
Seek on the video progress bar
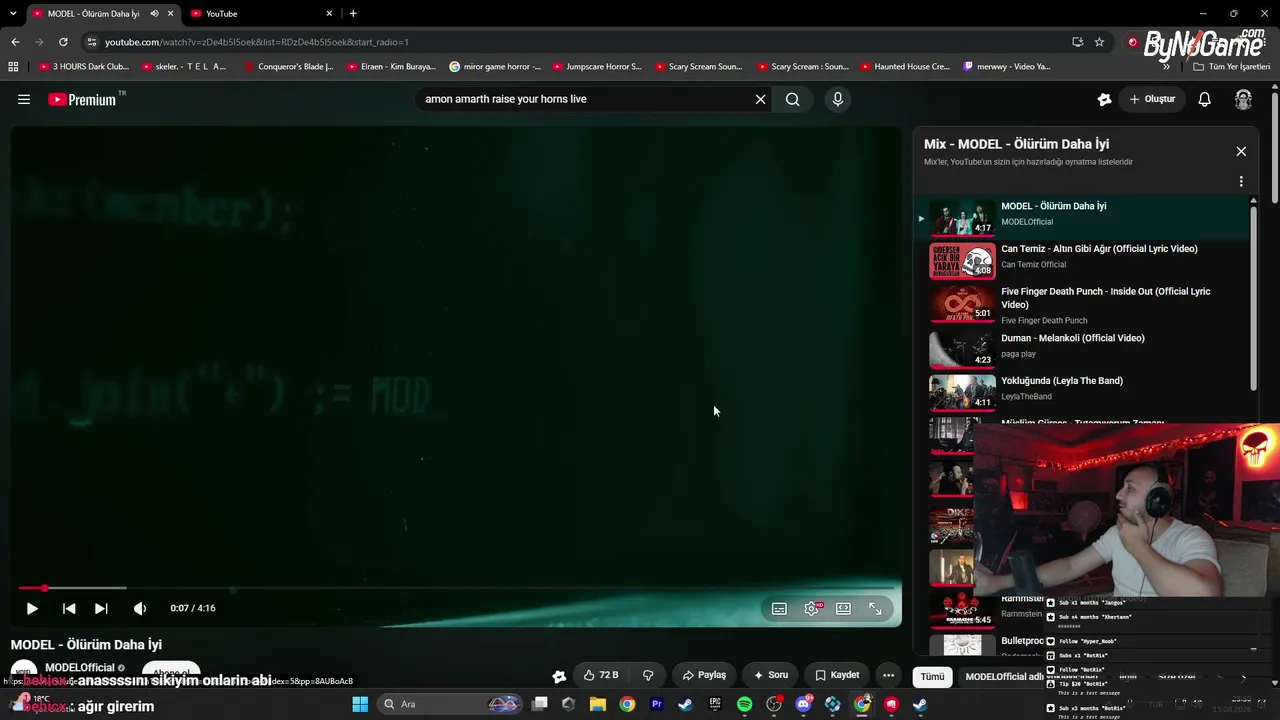456,588
